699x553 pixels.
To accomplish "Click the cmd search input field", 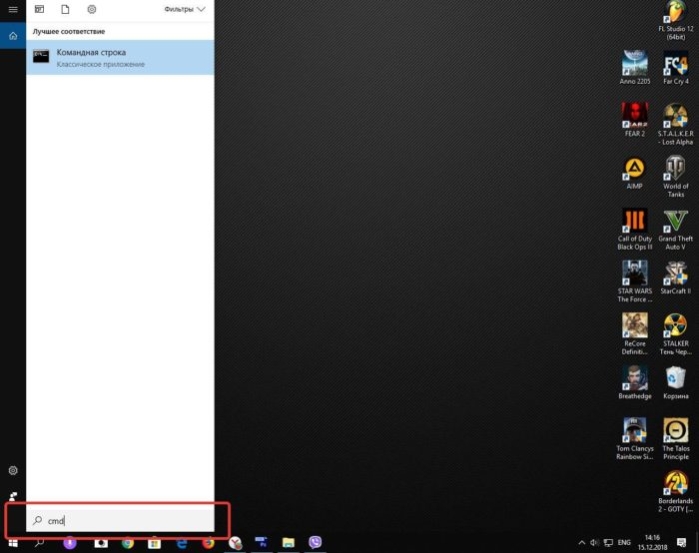I will [x=120, y=520].
